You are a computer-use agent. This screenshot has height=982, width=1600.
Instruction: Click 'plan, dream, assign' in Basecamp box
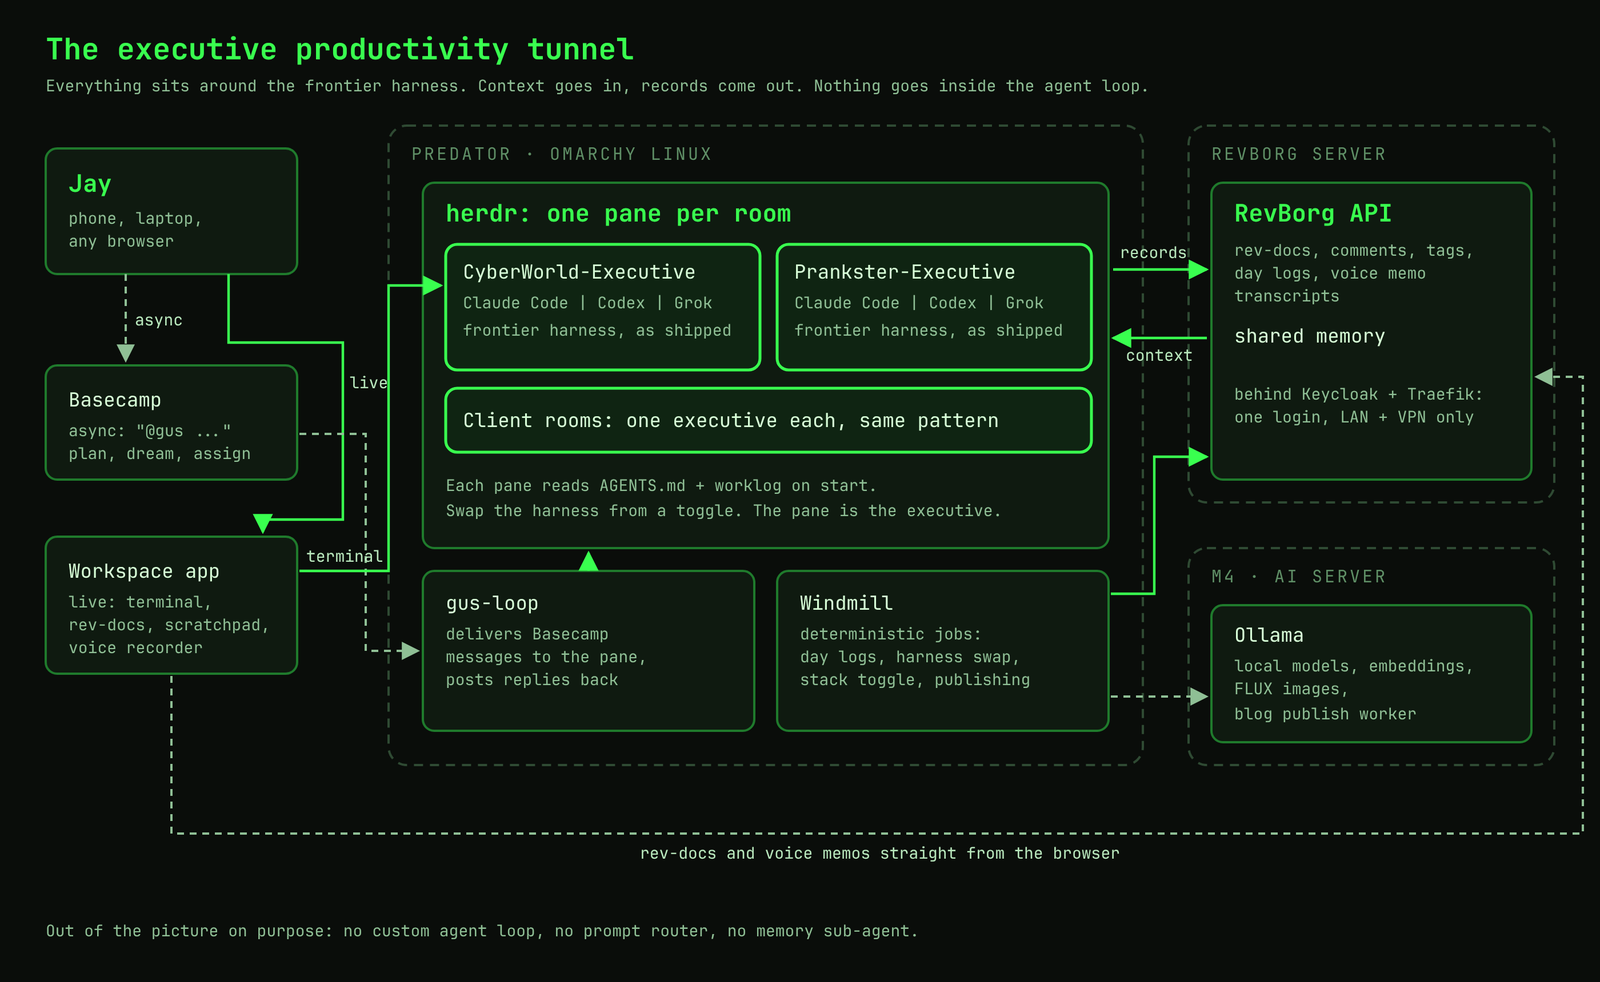(160, 454)
